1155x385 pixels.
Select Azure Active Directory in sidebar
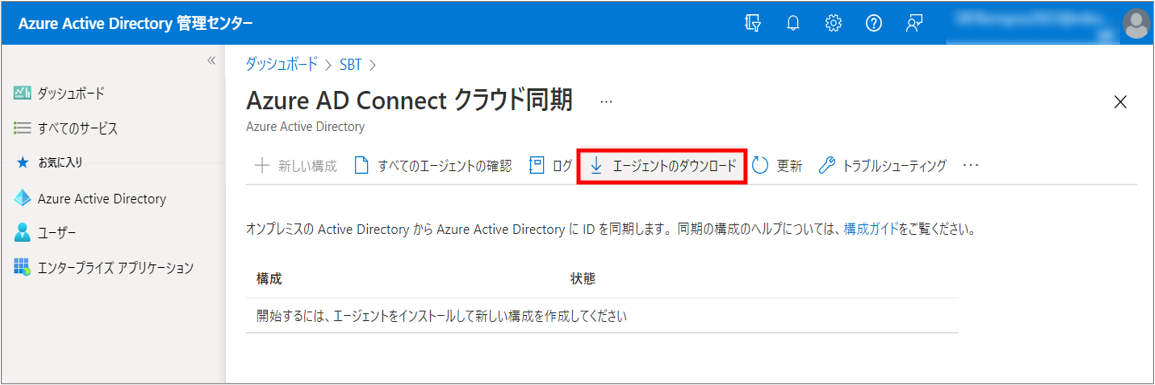click(x=90, y=199)
